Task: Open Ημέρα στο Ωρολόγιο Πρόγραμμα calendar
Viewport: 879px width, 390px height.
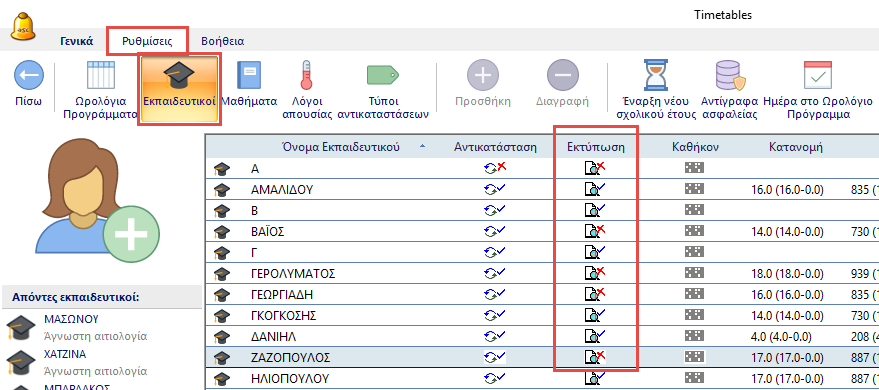Action: [818, 91]
